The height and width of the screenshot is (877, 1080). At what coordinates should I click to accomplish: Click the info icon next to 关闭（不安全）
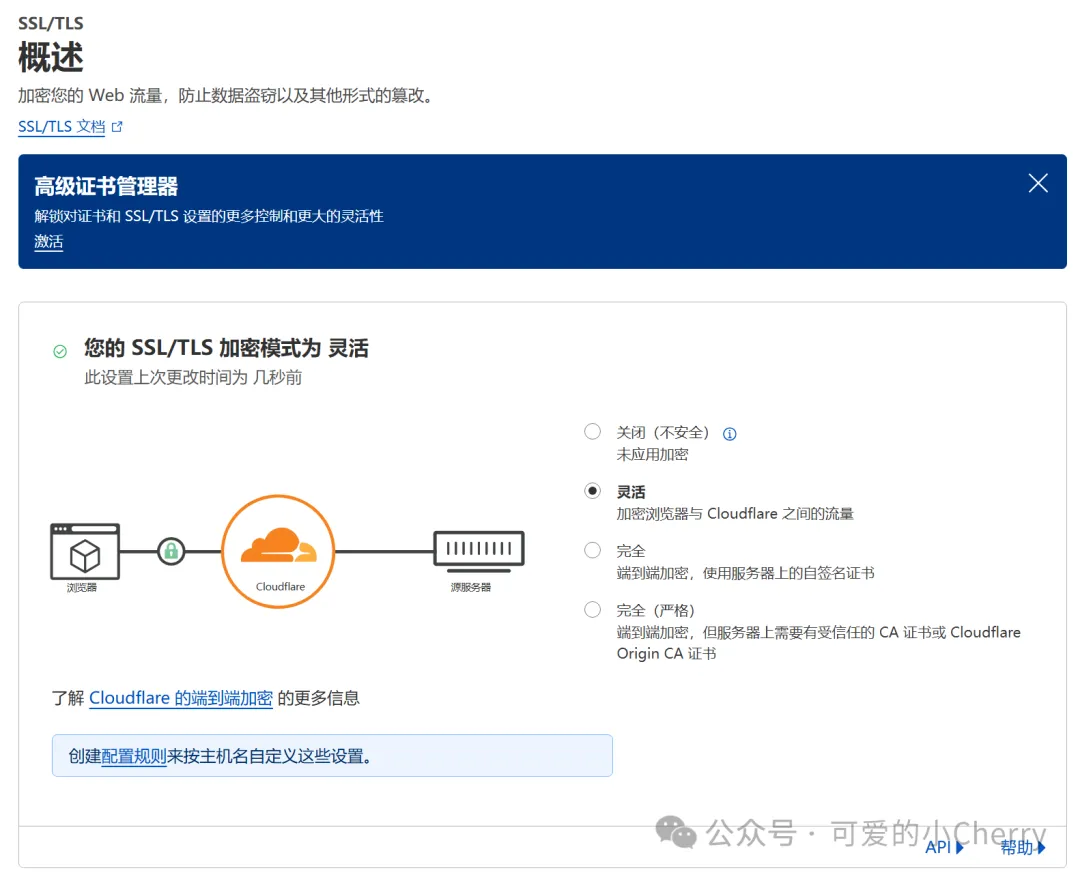point(729,433)
